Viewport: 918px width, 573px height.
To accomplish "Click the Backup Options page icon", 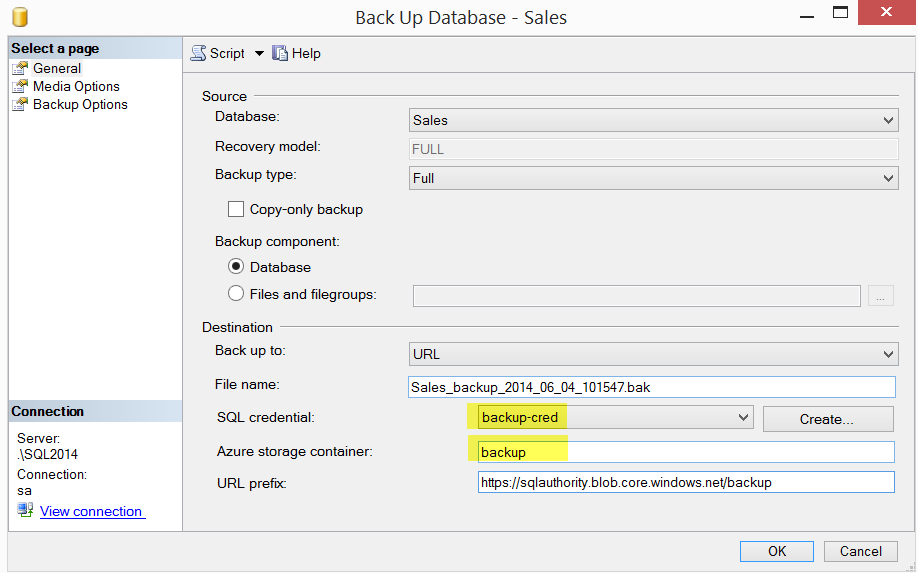I will tap(20, 104).
